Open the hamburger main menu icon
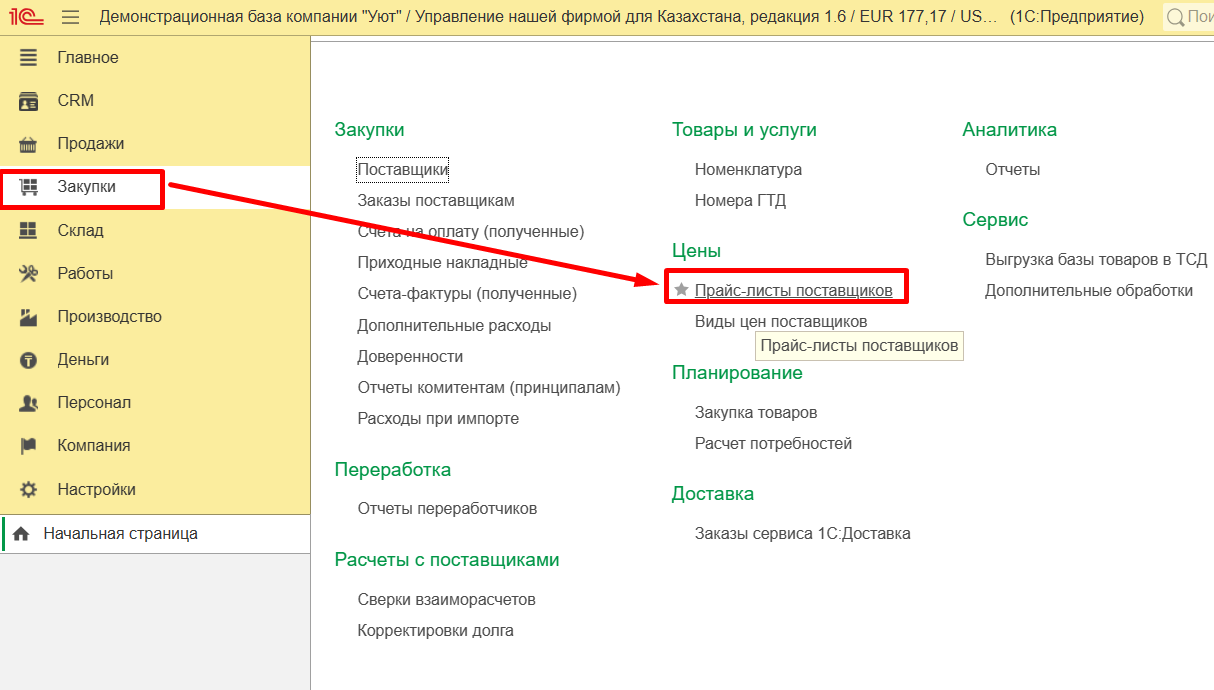Image resolution: width=1214 pixels, height=690 pixels. 70,17
